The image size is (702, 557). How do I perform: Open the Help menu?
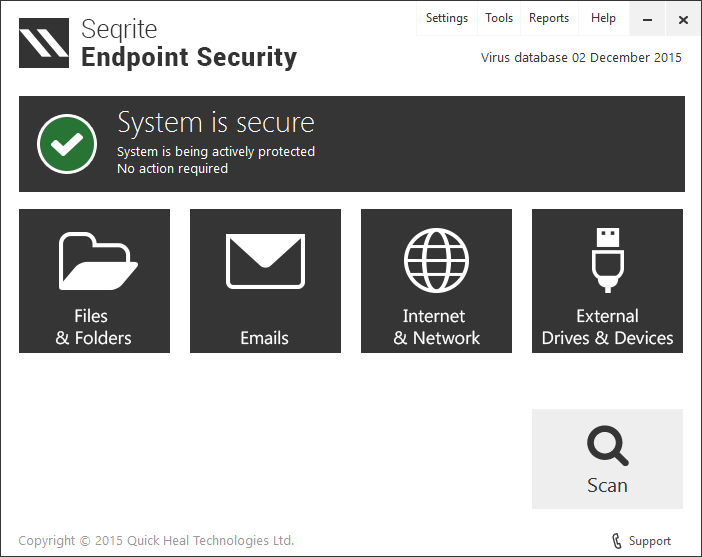[x=603, y=18]
